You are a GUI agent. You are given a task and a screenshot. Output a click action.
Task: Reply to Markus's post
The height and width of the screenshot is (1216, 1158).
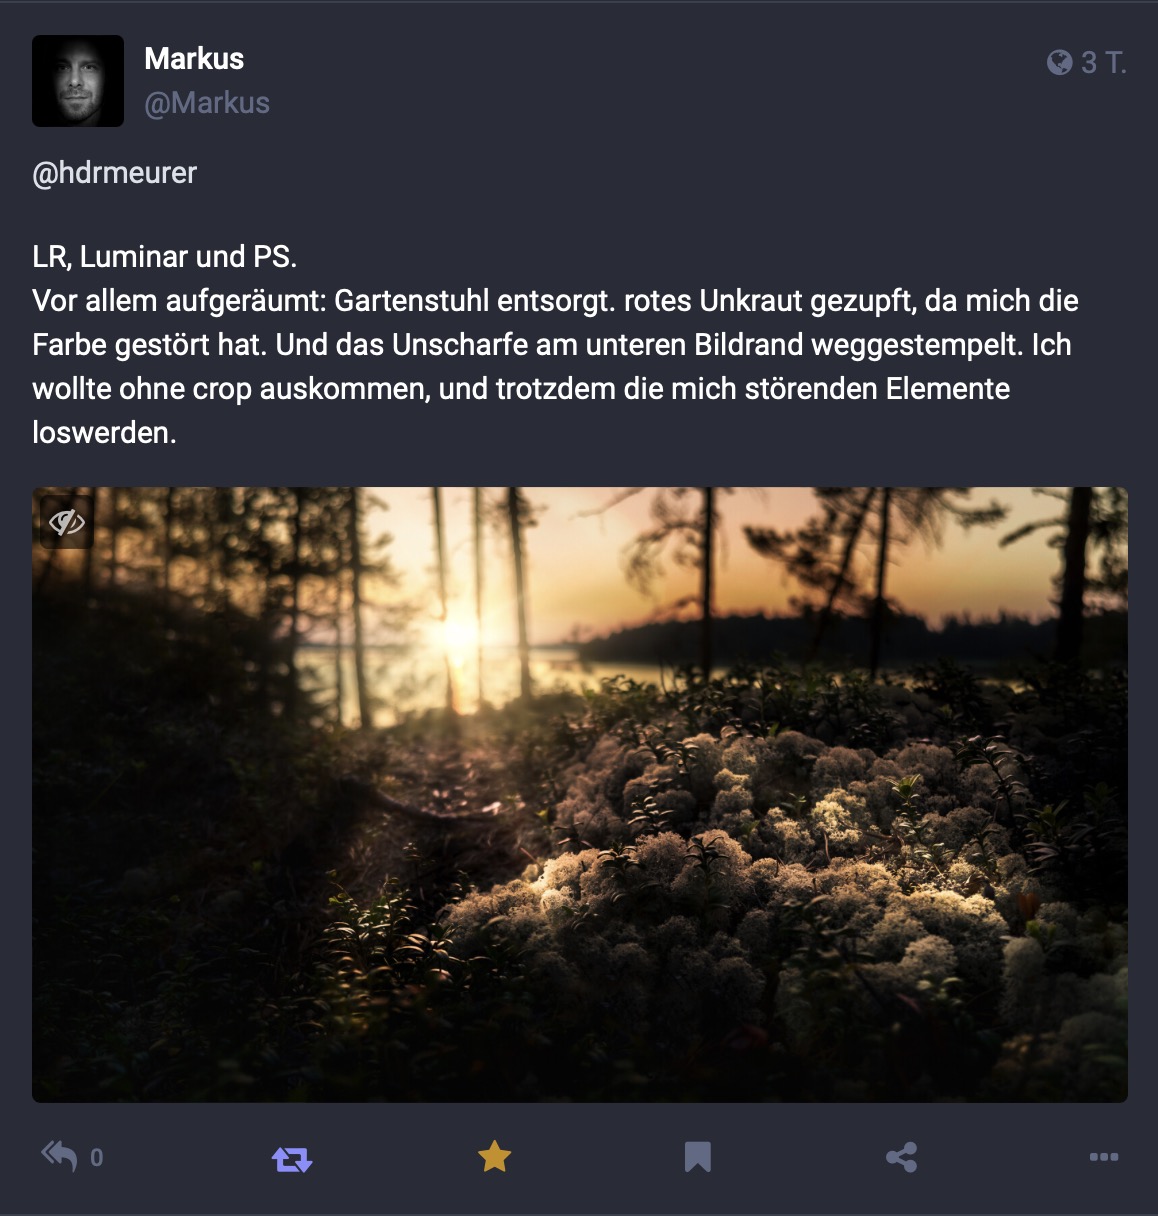(59, 1157)
